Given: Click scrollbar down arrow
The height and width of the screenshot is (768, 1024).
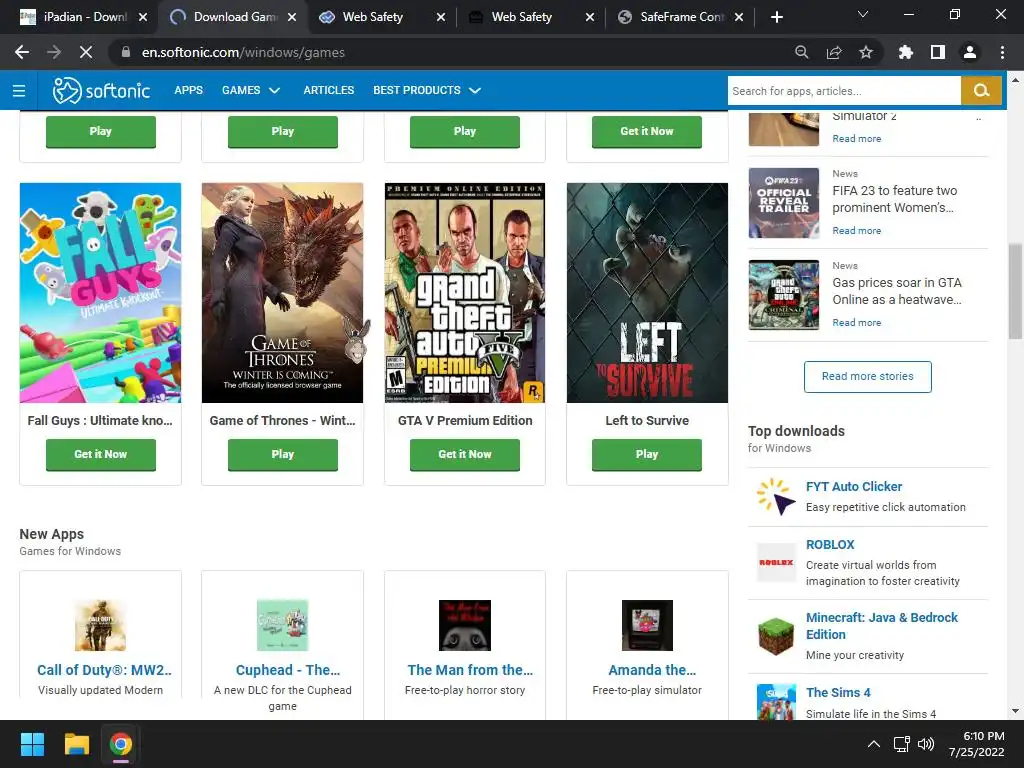Looking at the screenshot, I should (1015, 711).
